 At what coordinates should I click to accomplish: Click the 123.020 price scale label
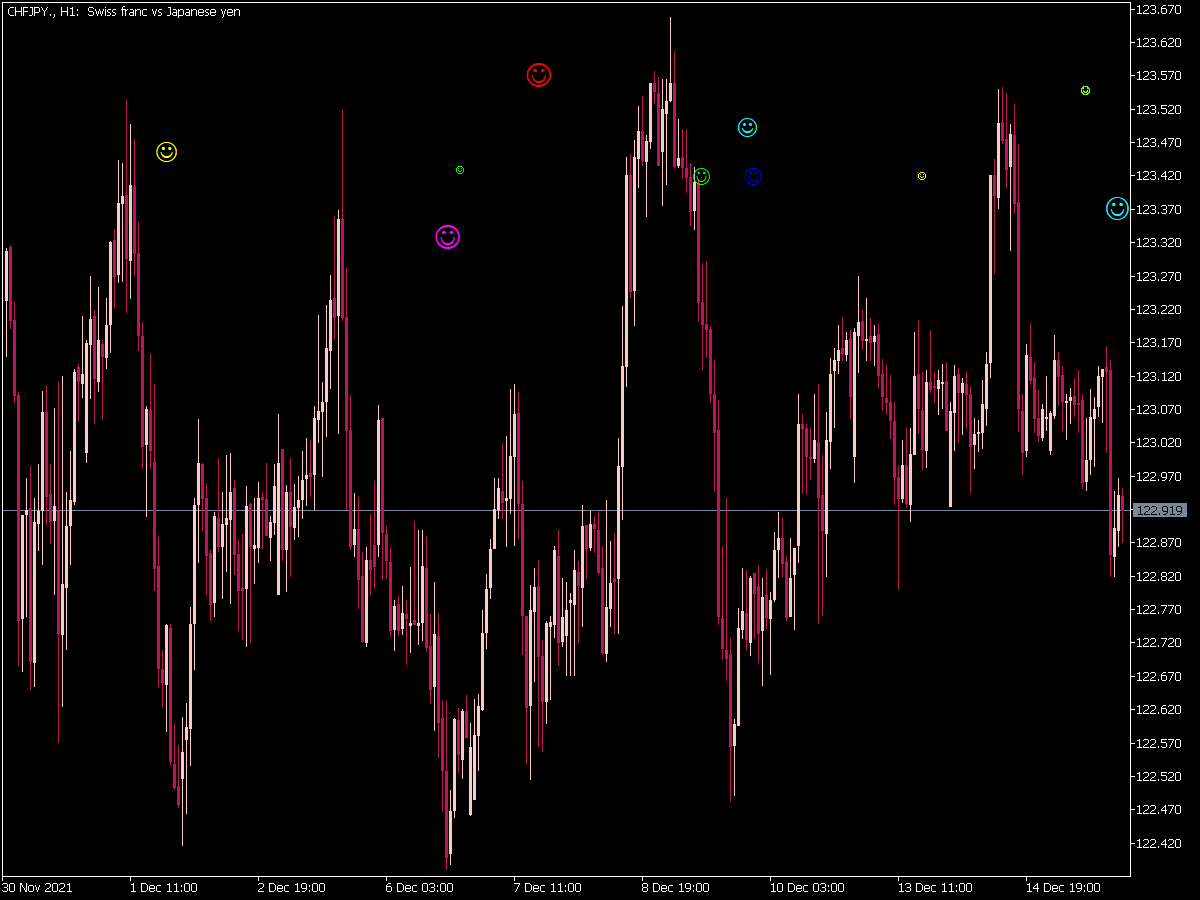pyautogui.click(x=1160, y=443)
